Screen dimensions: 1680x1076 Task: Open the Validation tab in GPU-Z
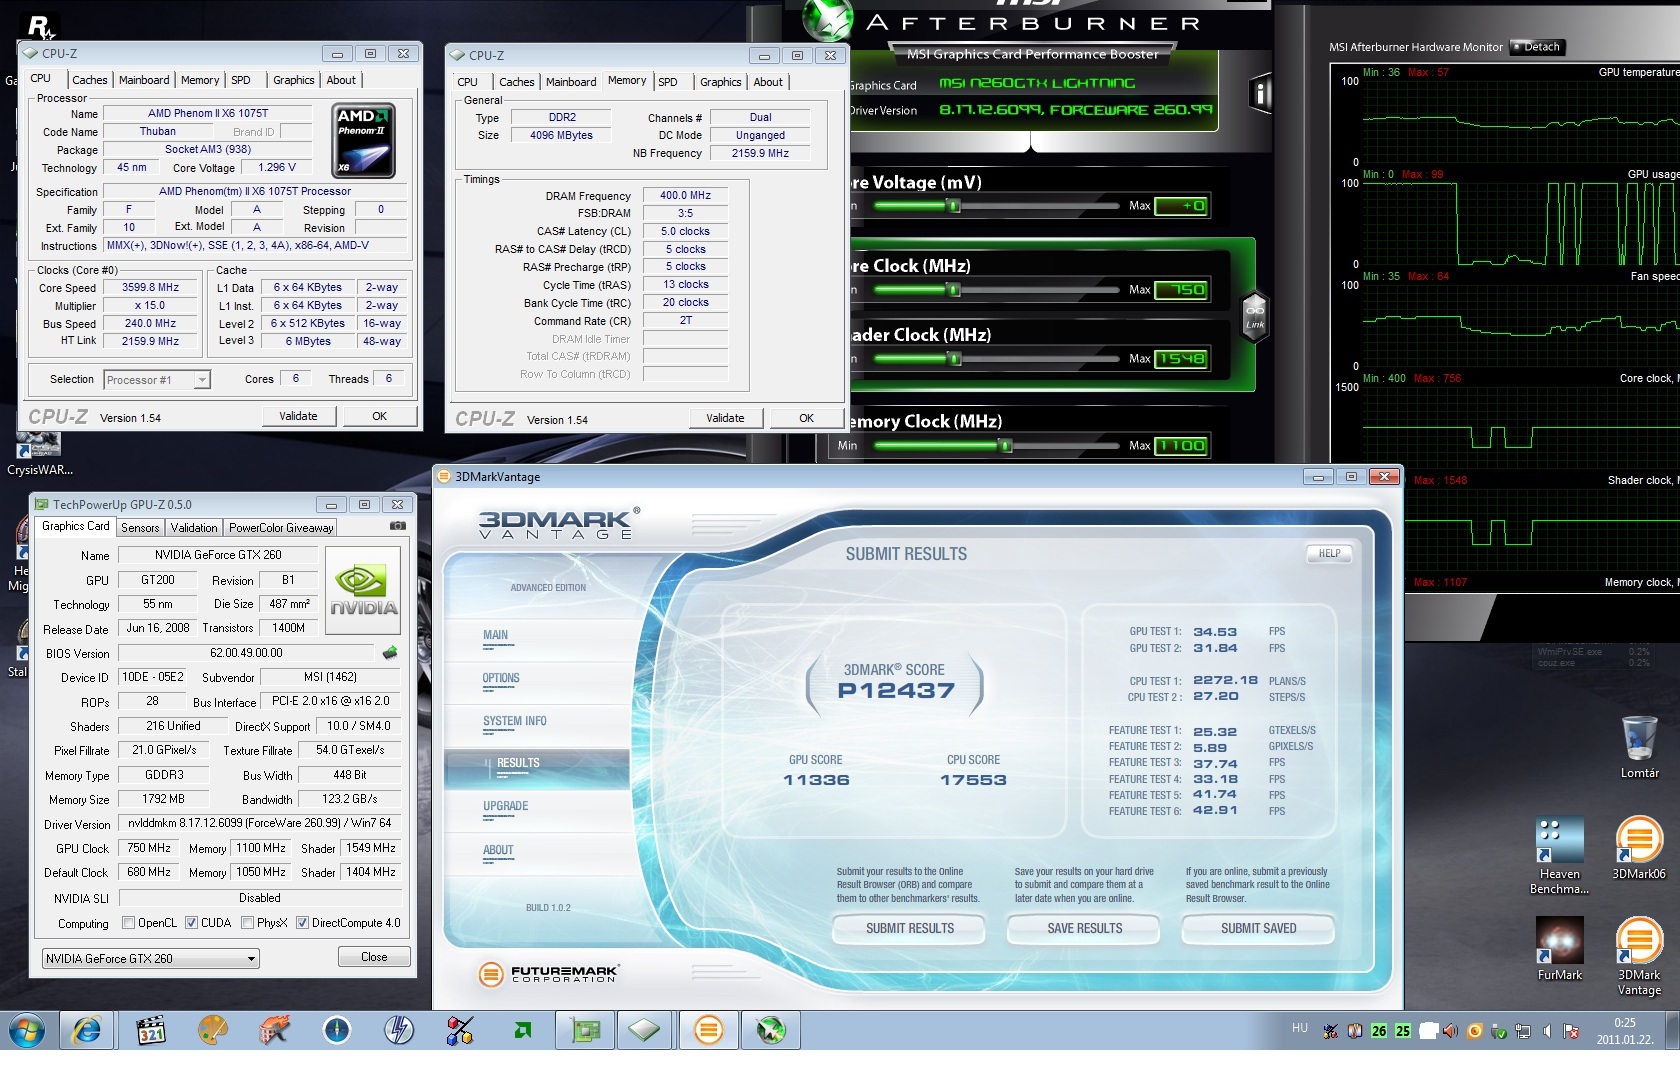(194, 528)
